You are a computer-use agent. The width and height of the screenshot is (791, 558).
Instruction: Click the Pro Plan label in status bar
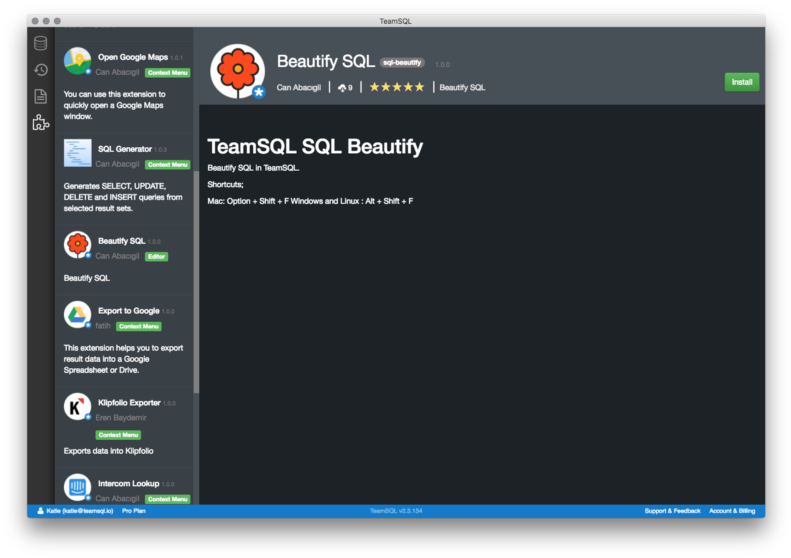point(134,511)
